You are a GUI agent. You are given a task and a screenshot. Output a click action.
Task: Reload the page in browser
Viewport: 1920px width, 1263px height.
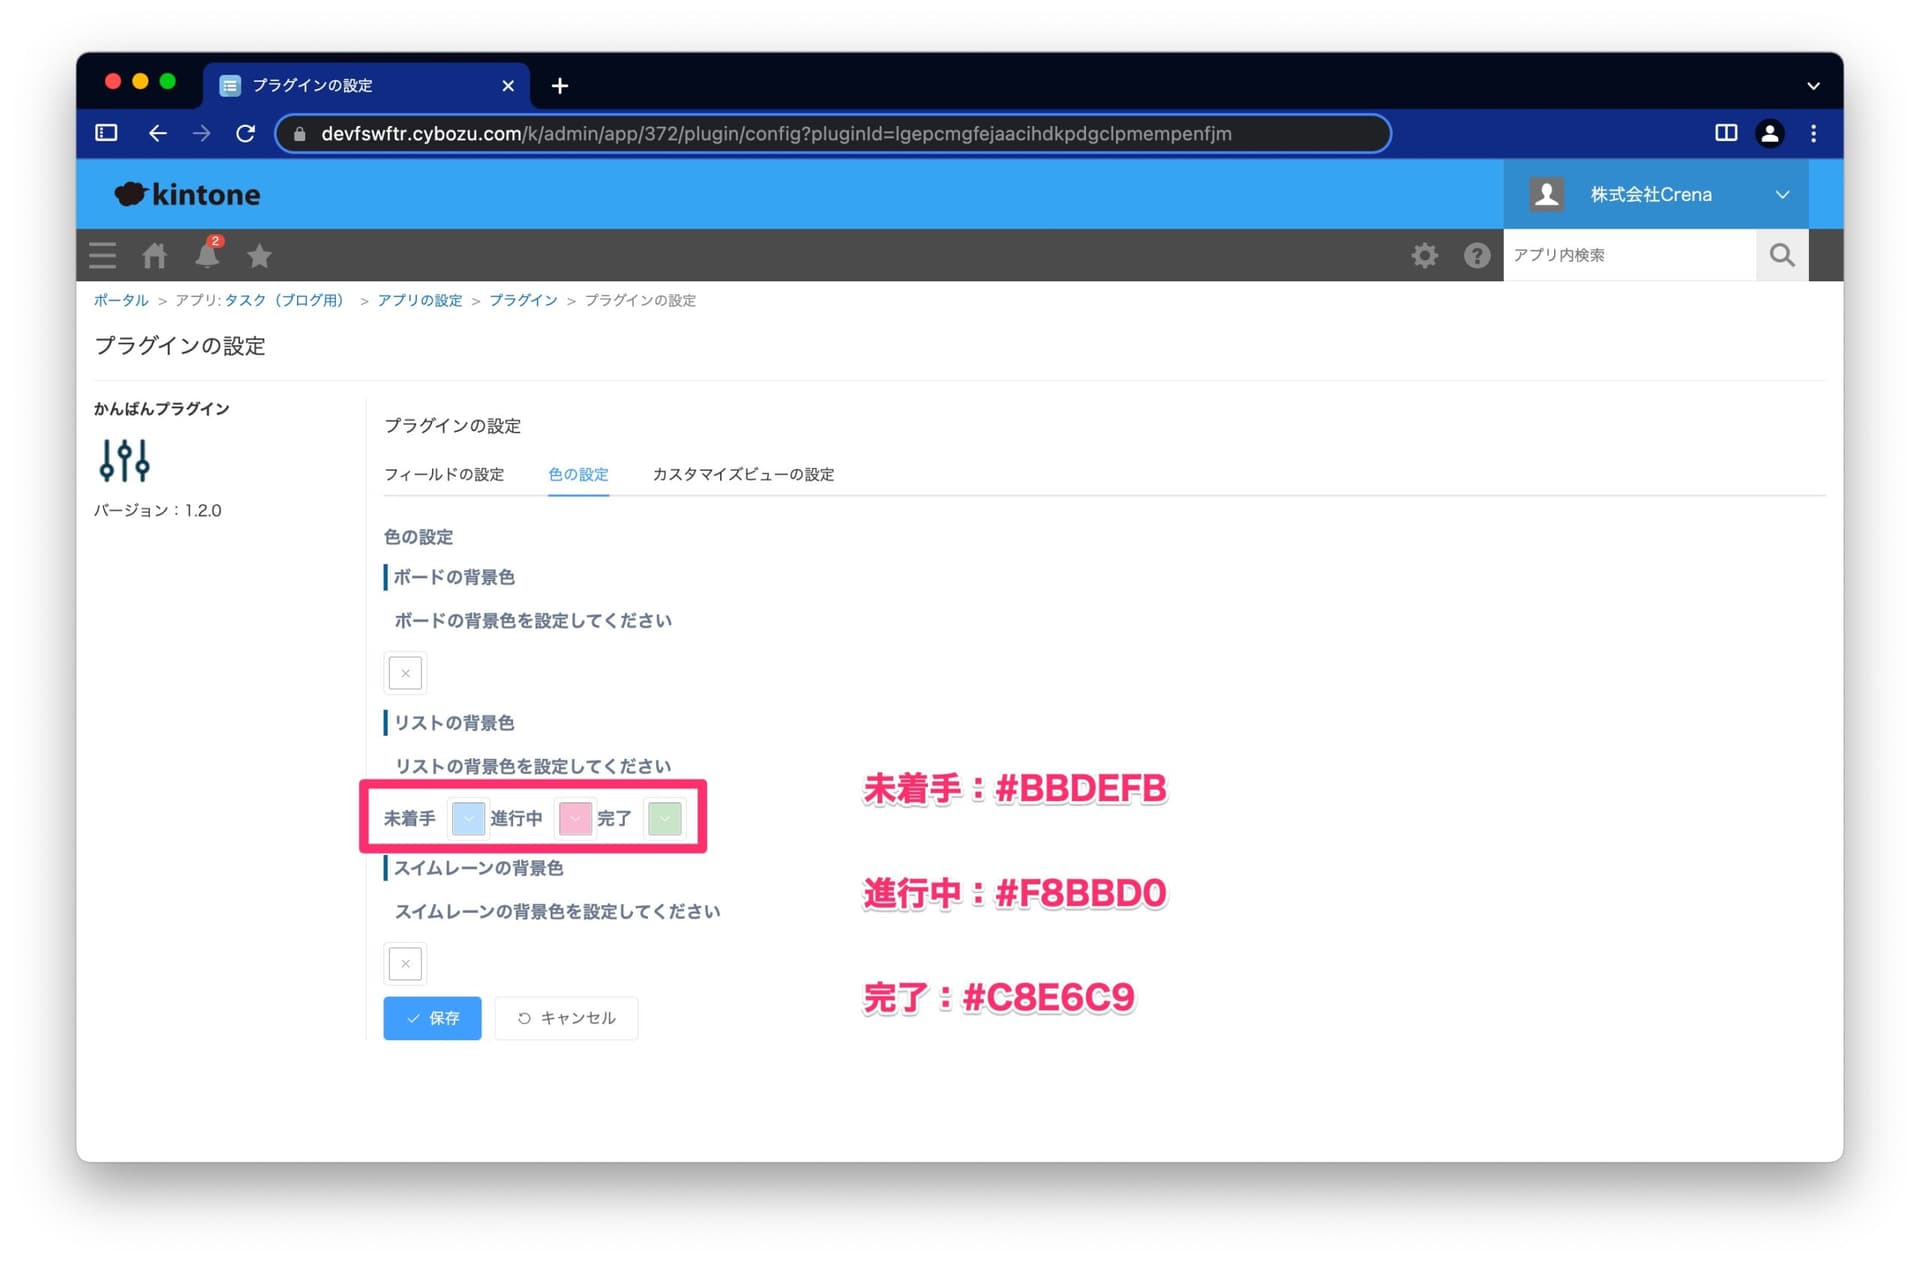[245, 133]
